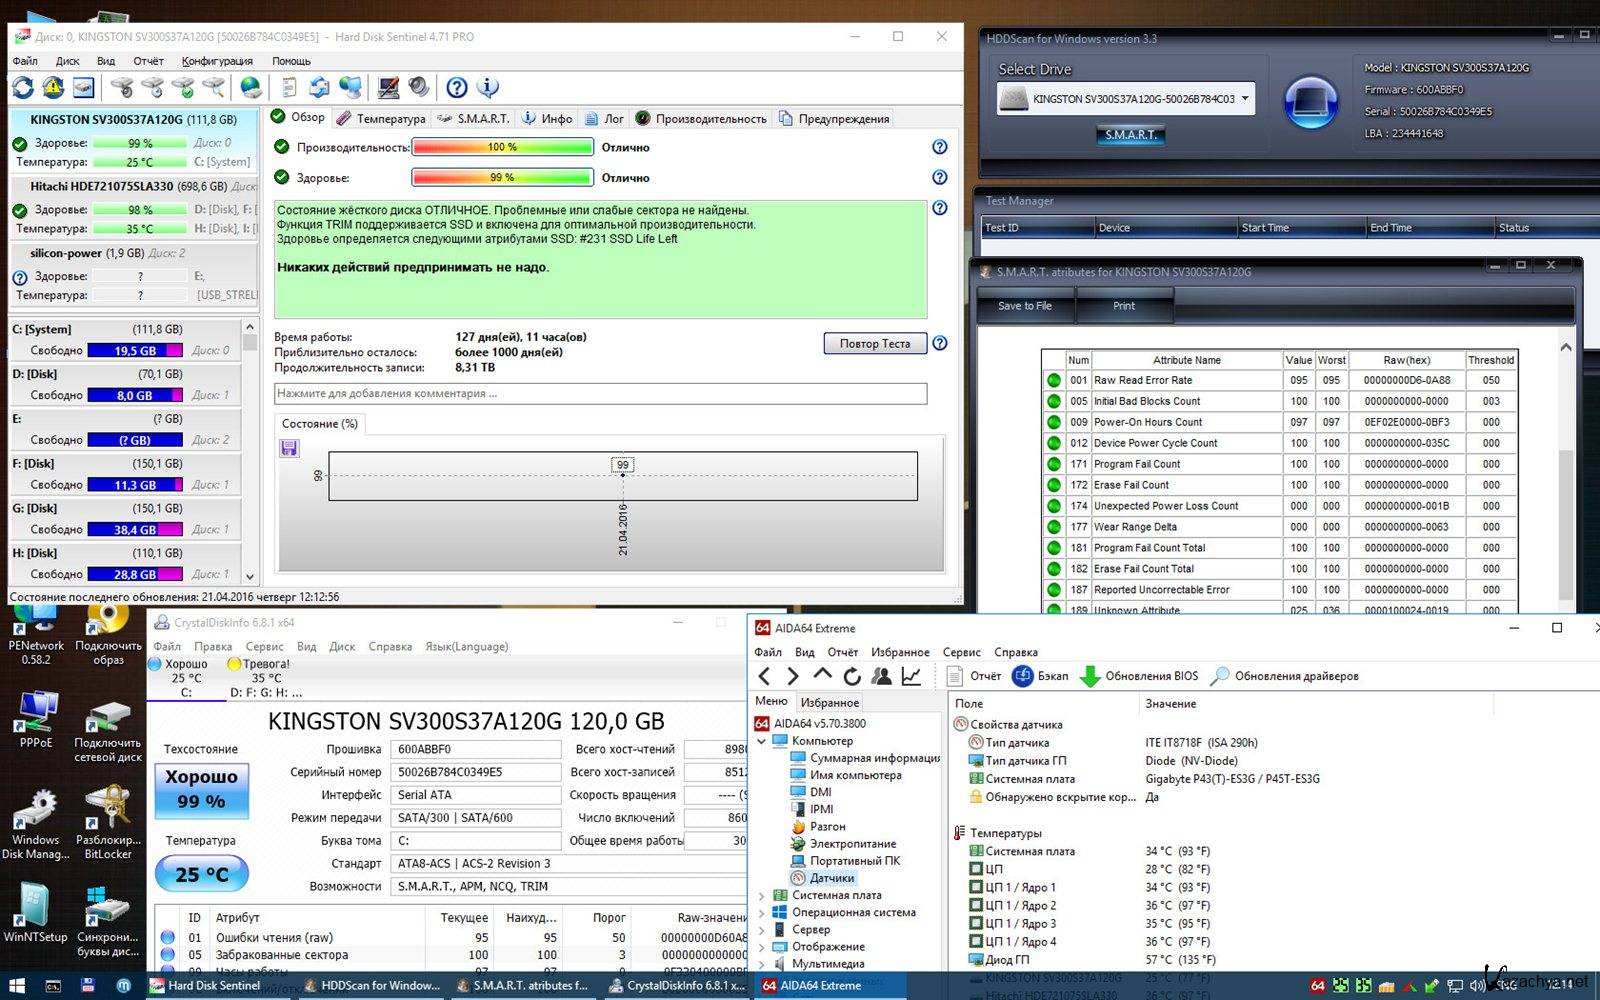Expand Сервер node in AIDA64 tree
The width and height of the screenshot is (1600, 1000).
click(762, 929)
